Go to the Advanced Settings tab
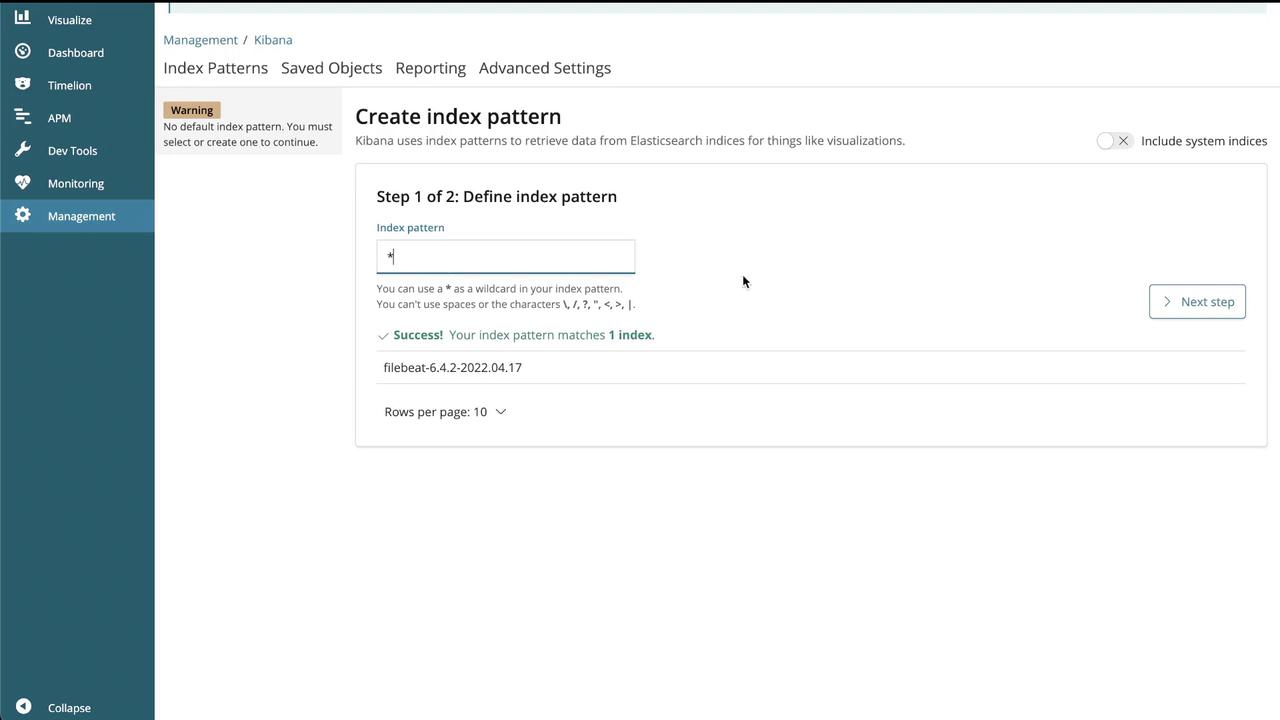The height and width of the screenshot is (720, 1280). coord(544,68)
